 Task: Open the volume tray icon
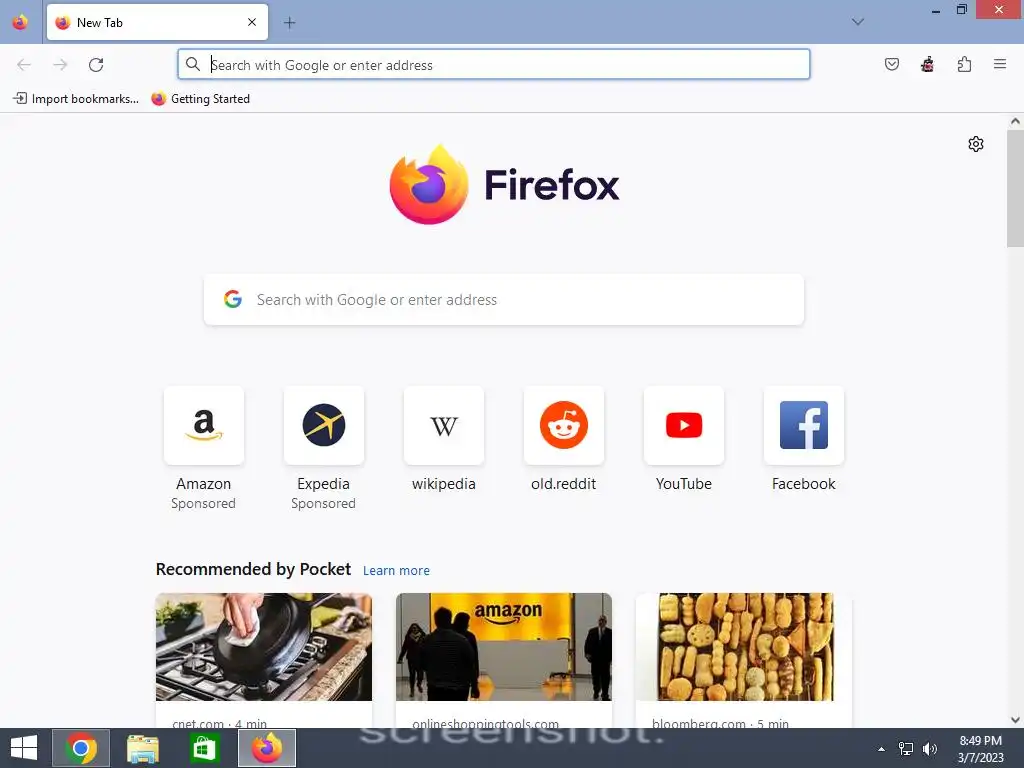click(x=929, y=749)
